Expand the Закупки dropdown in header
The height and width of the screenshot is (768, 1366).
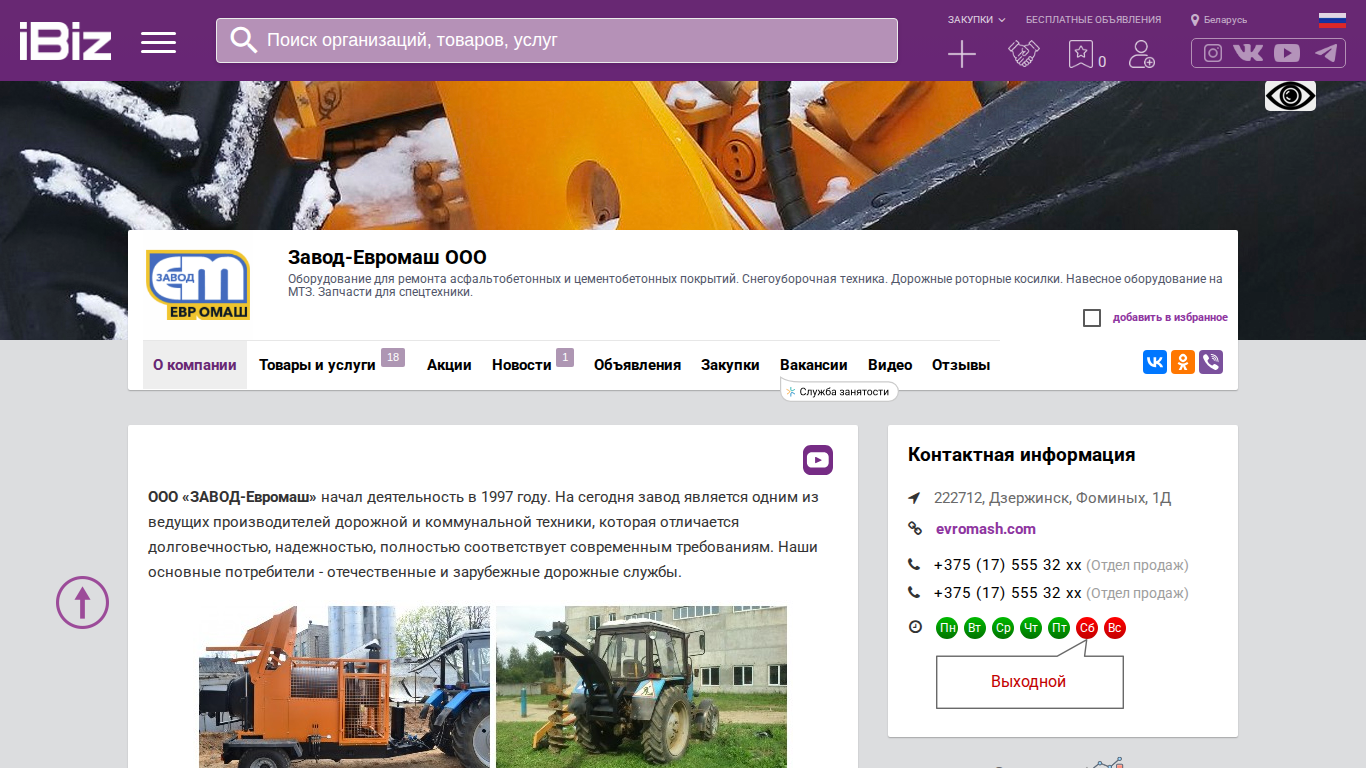(x=976, y=20)
